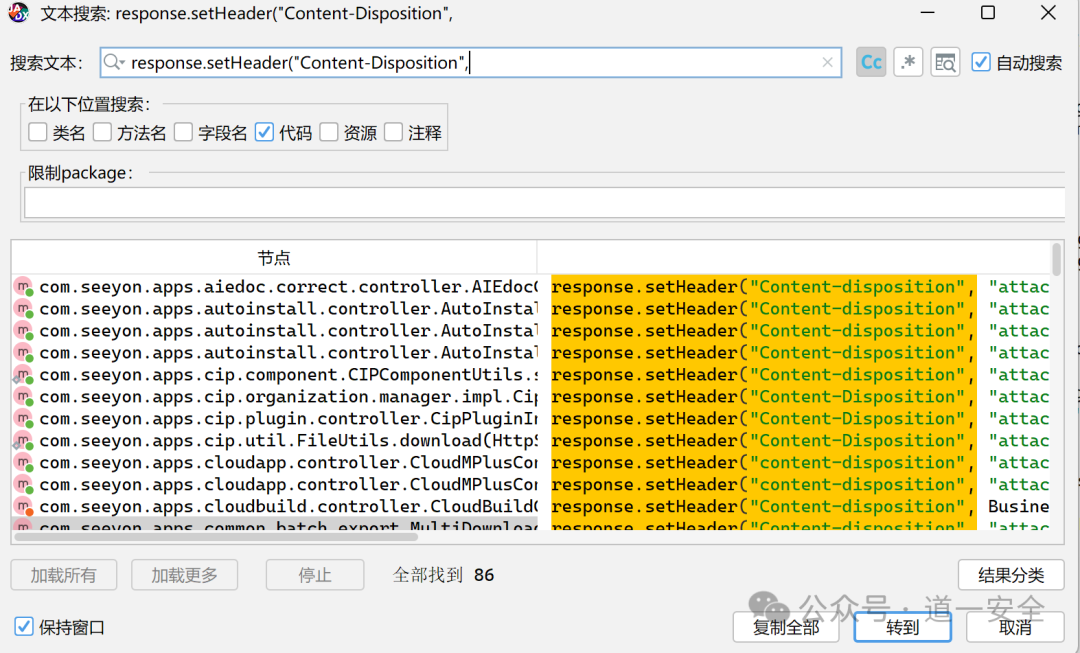
Task: Enable the 方法名 search location checkbox
Action: click(x=102, y=132)
